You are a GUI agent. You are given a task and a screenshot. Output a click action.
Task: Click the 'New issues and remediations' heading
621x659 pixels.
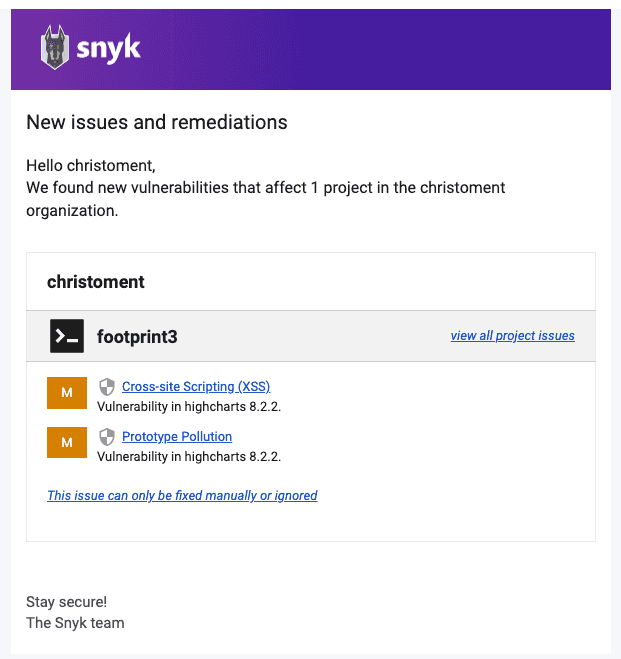coord(157,123)
